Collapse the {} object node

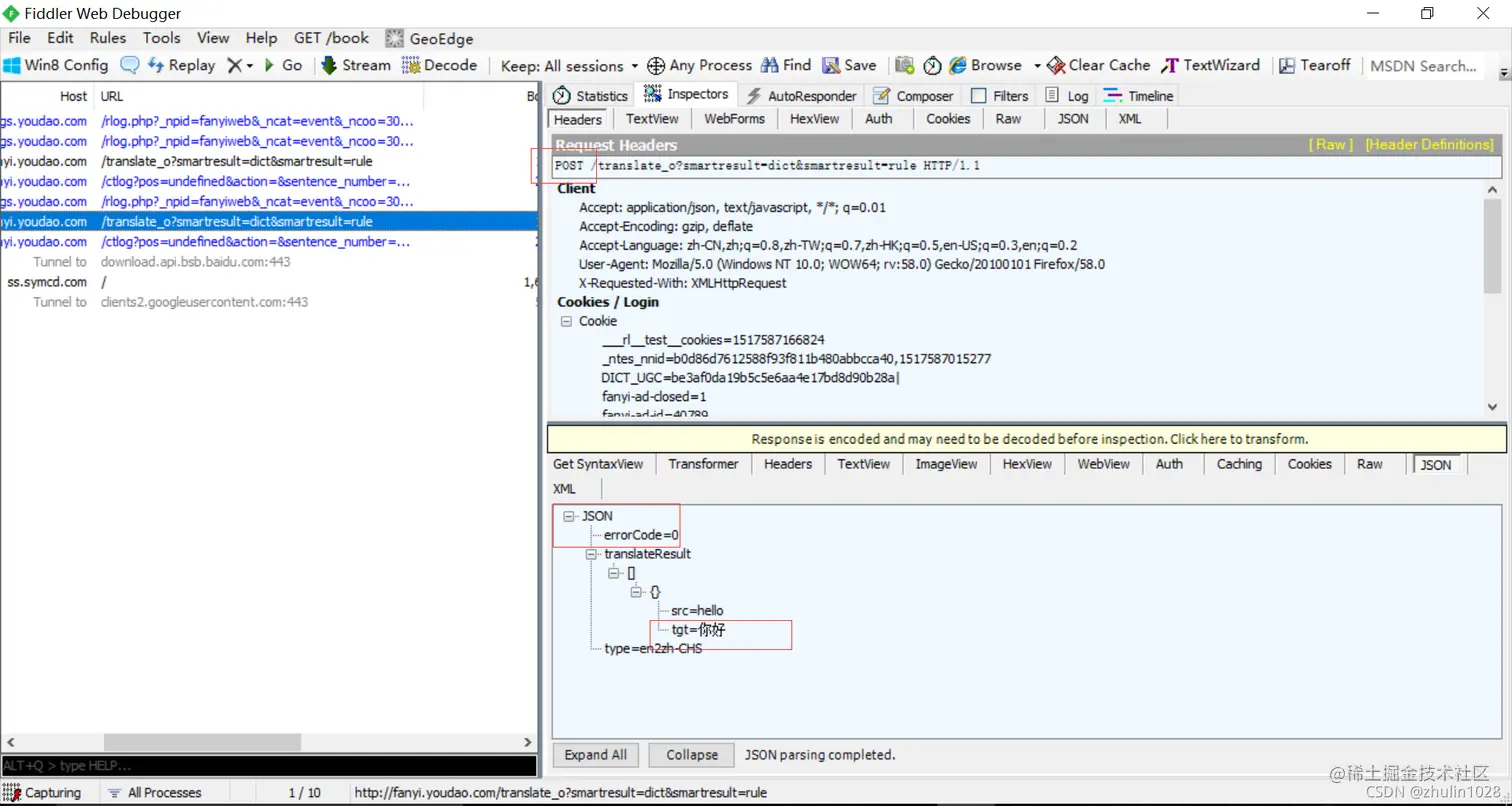(x=637, y=592)
